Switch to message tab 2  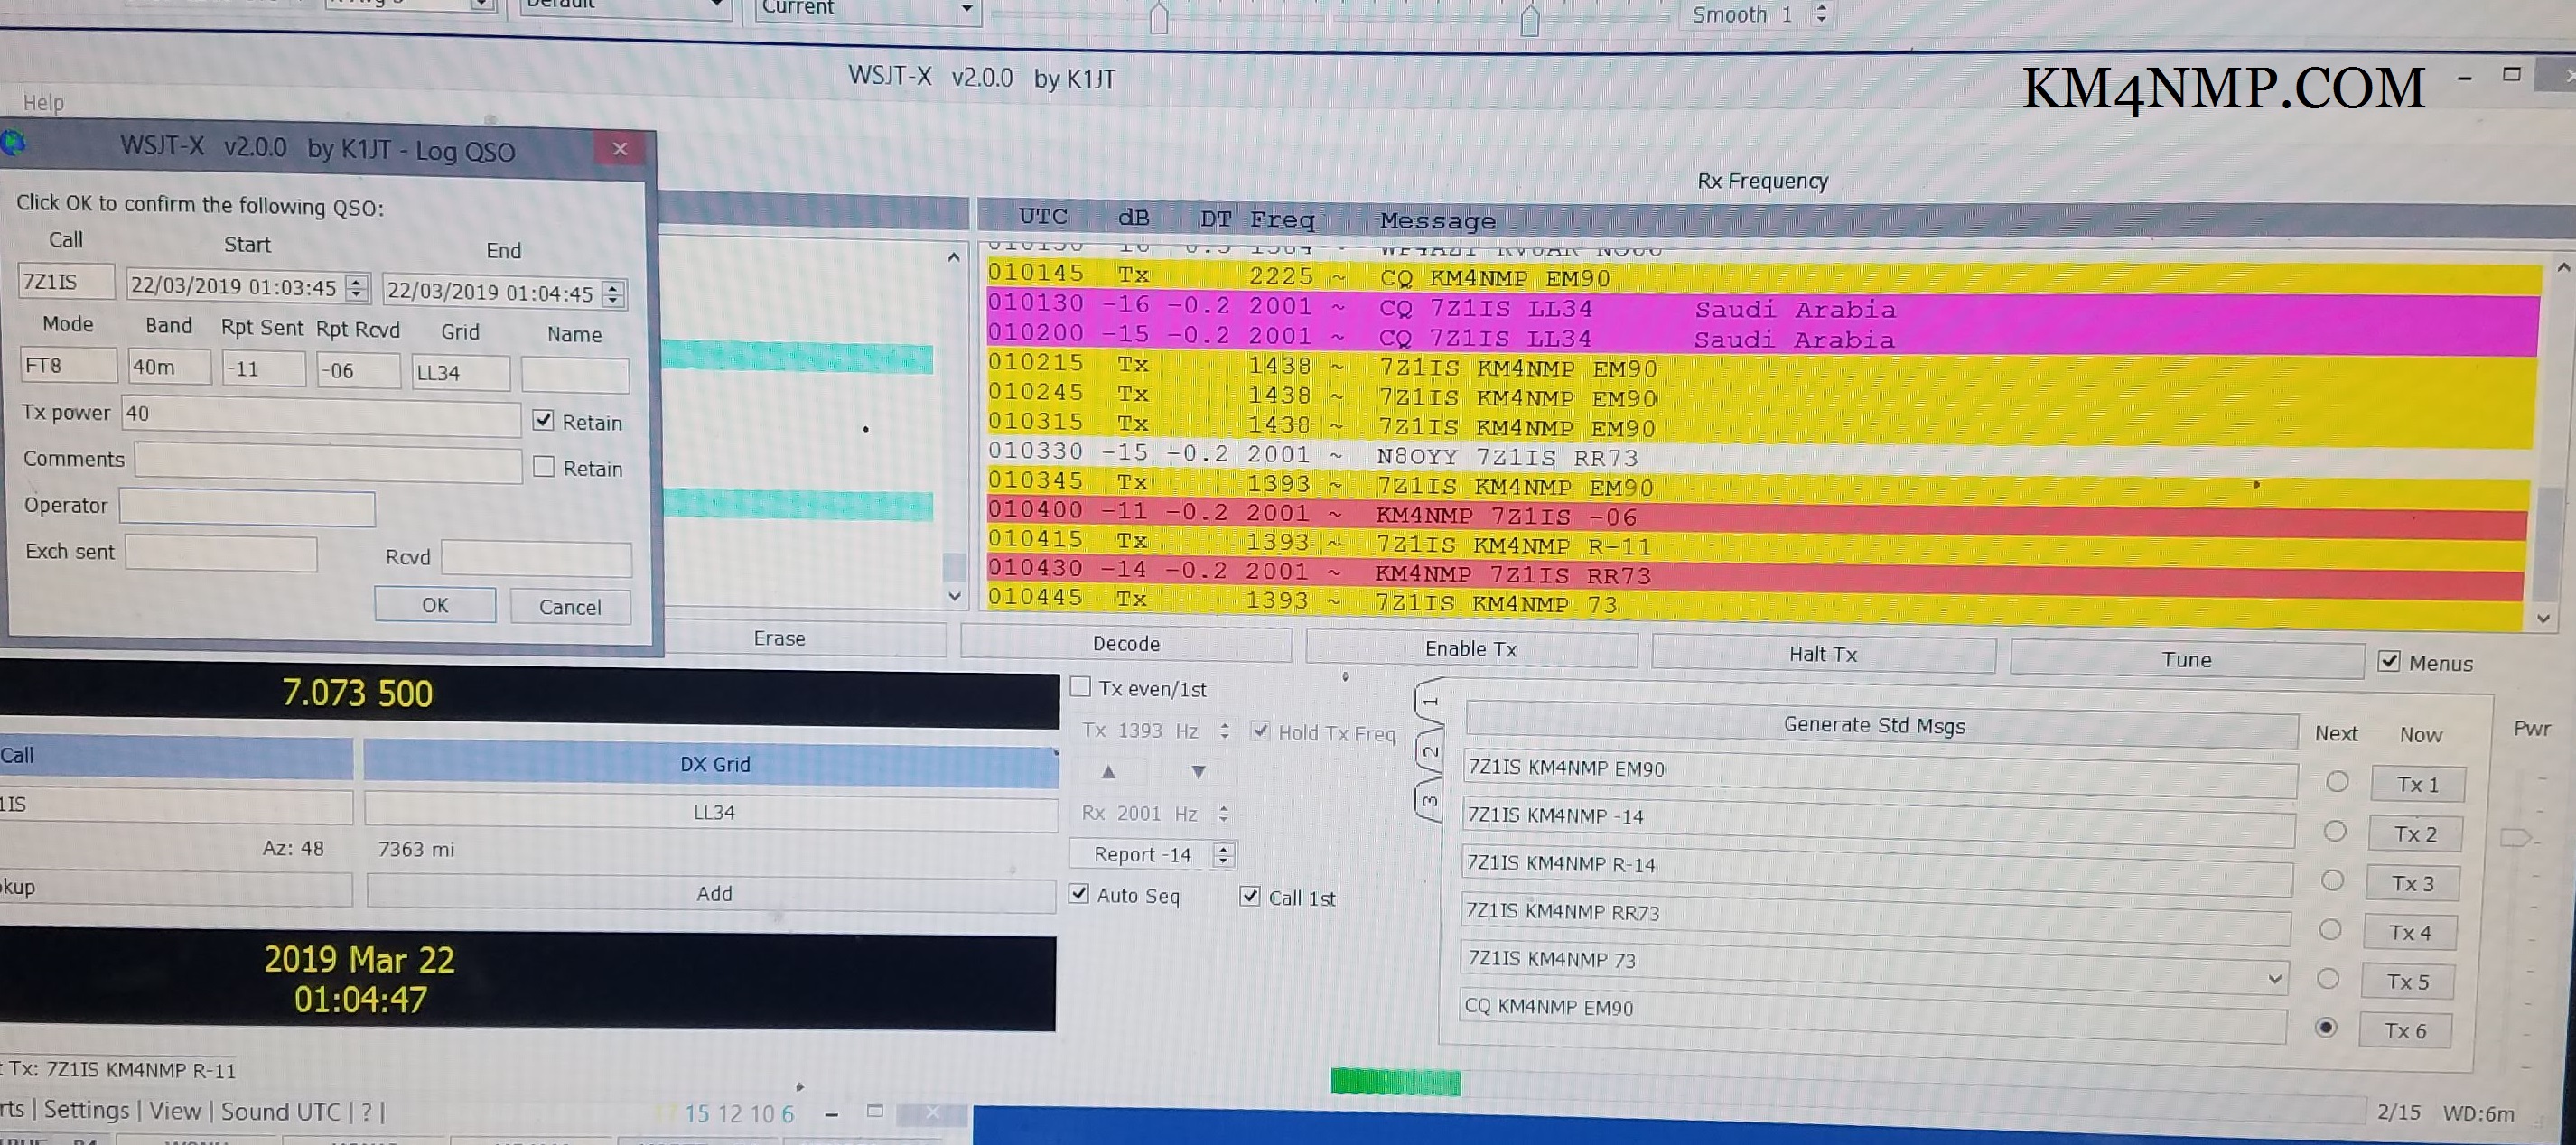coord(1430,750)
